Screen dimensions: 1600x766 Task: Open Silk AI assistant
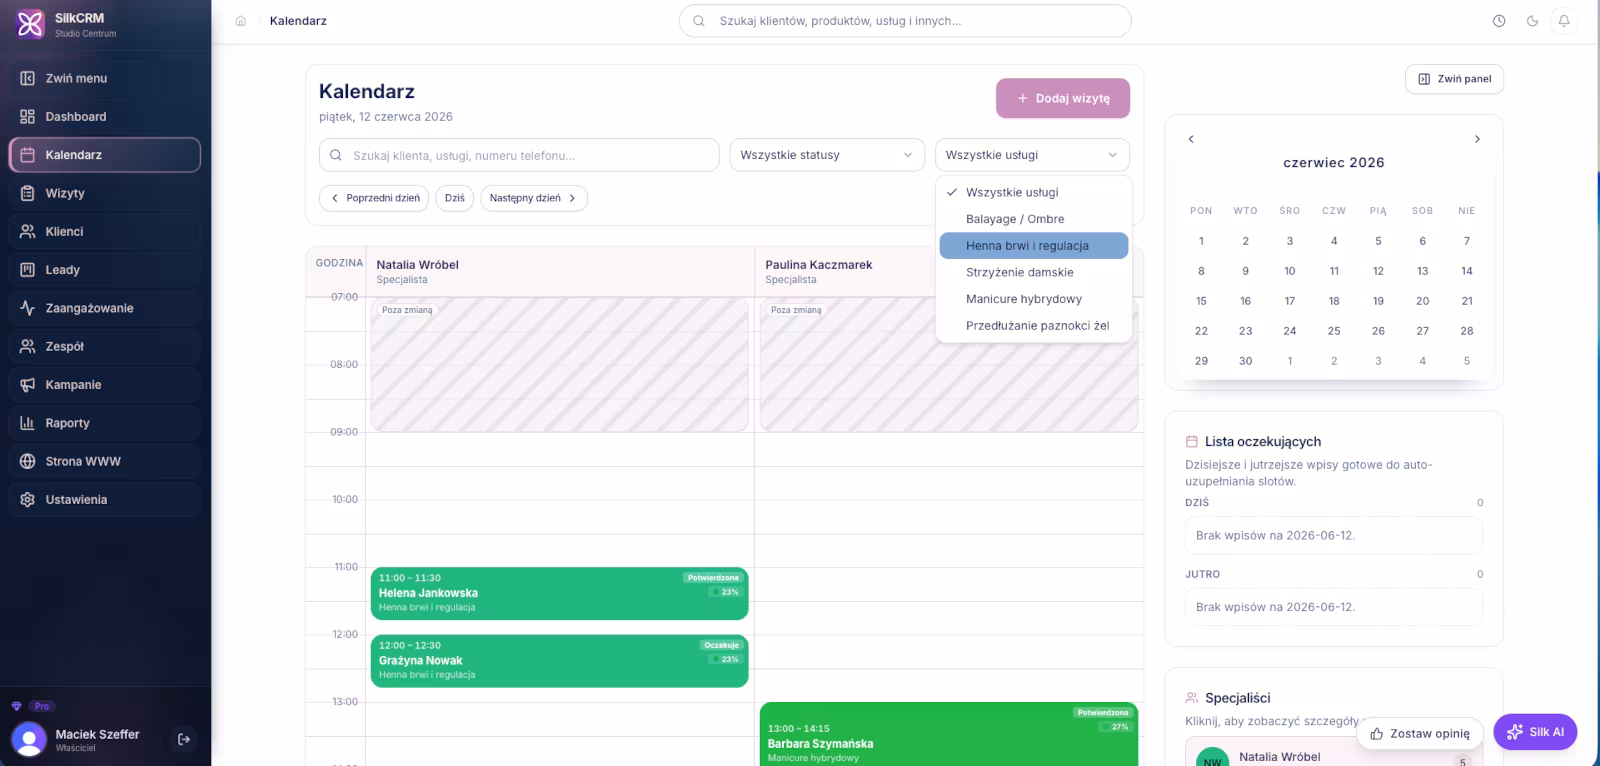tap(1535, 732)
